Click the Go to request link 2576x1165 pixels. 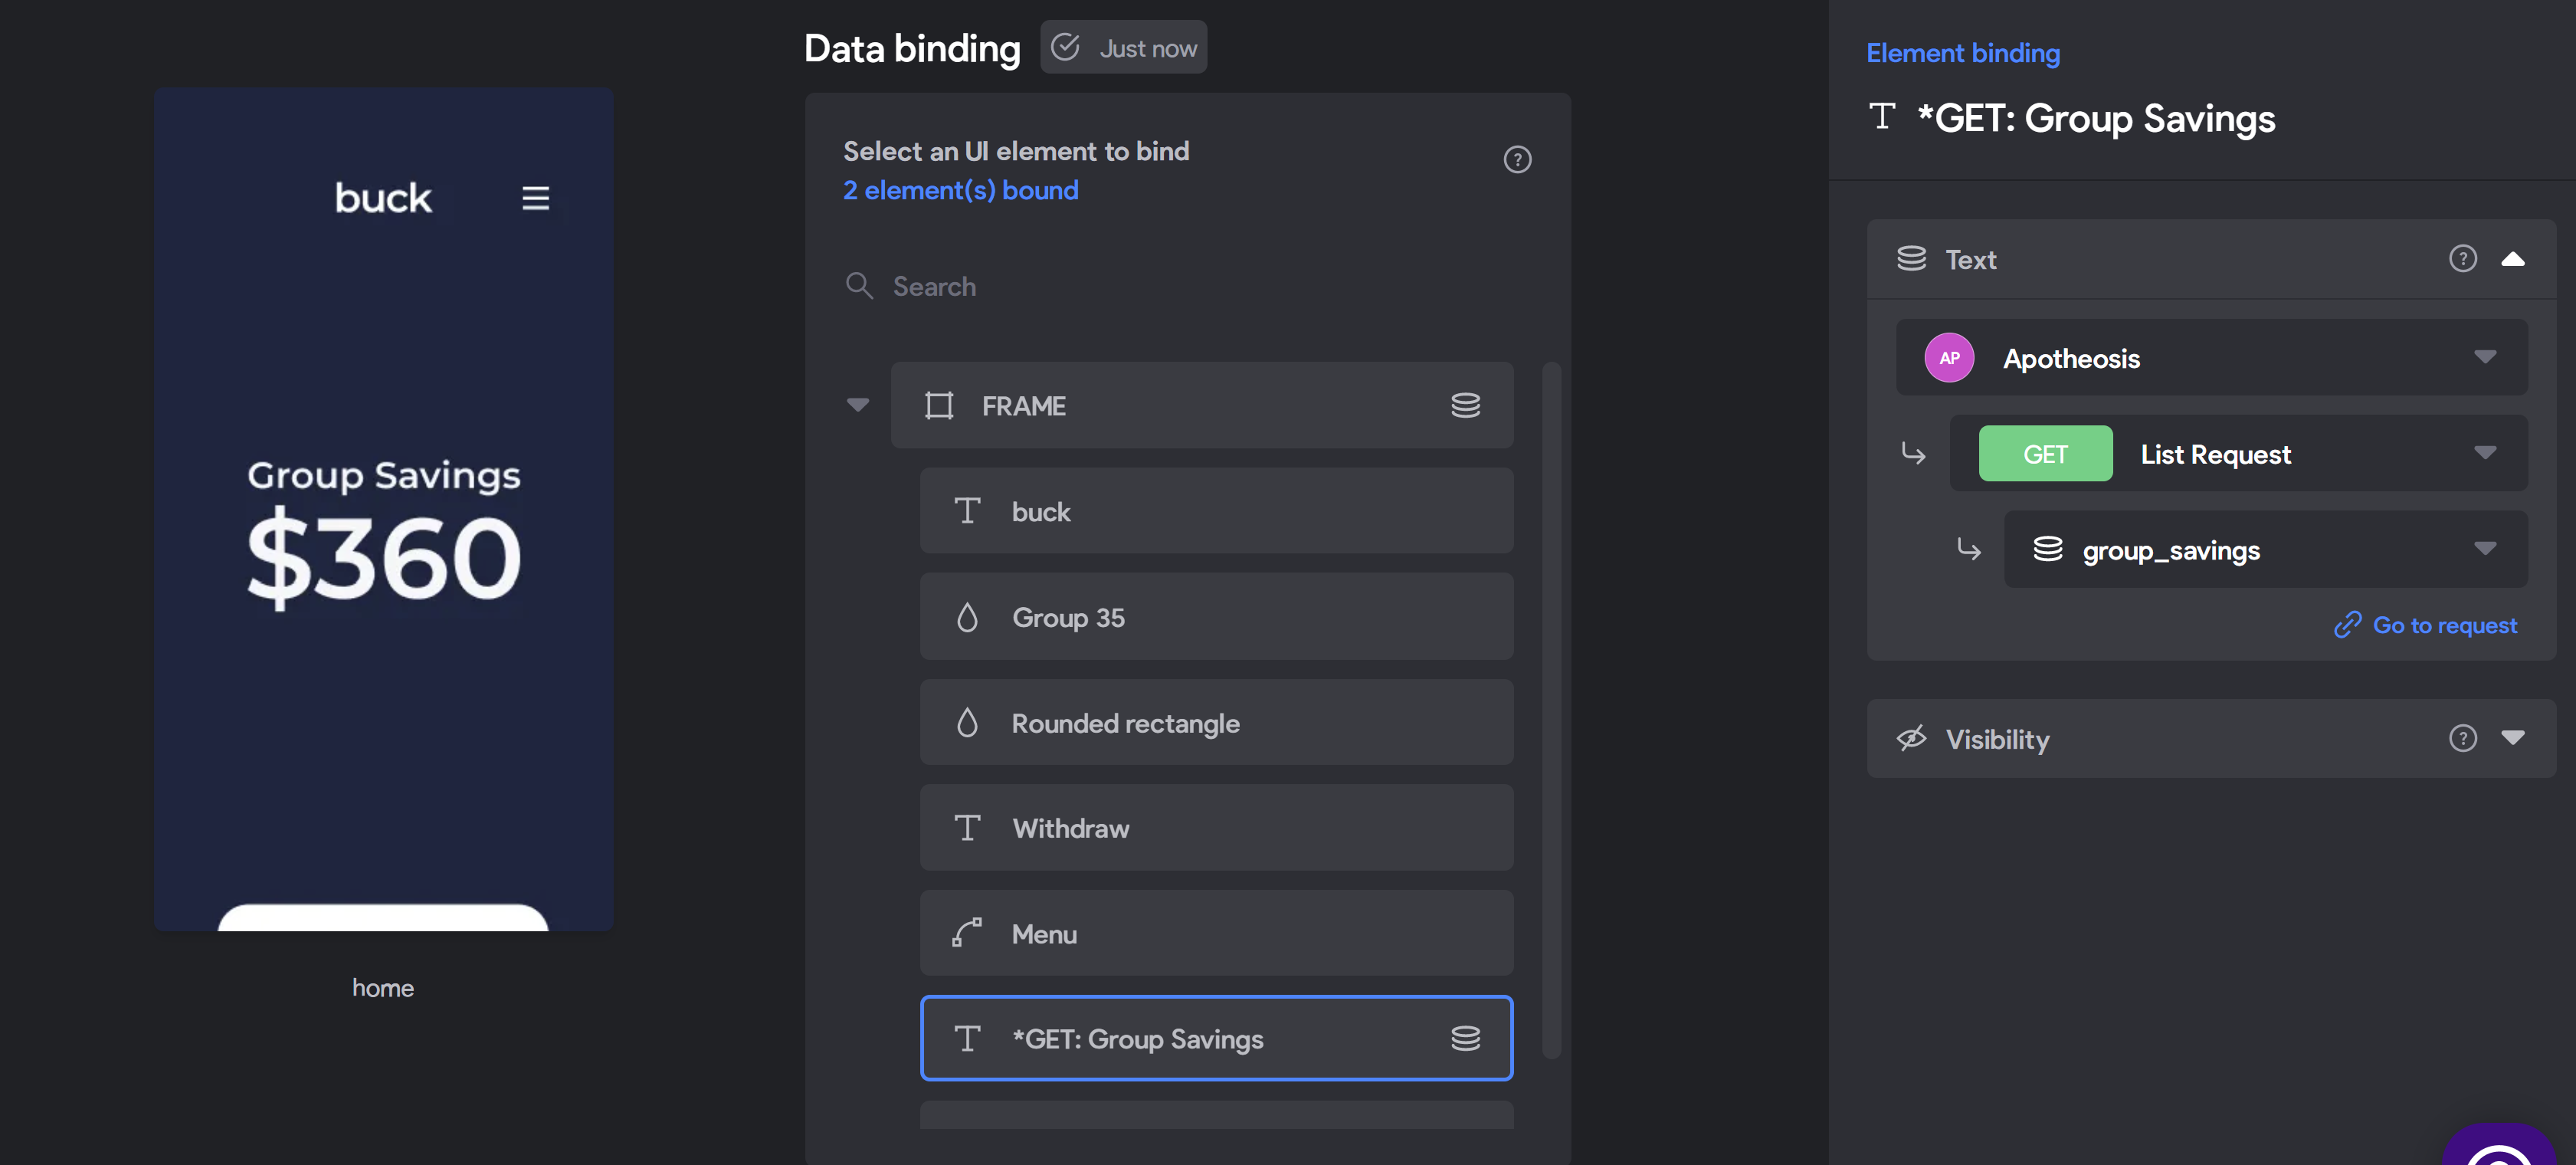[2426, 625]
